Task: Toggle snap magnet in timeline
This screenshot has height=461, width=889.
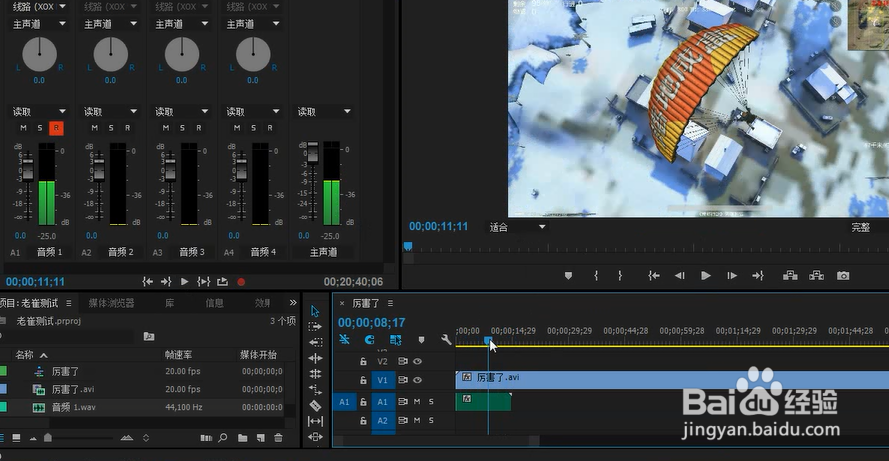Action: [369, 340]
